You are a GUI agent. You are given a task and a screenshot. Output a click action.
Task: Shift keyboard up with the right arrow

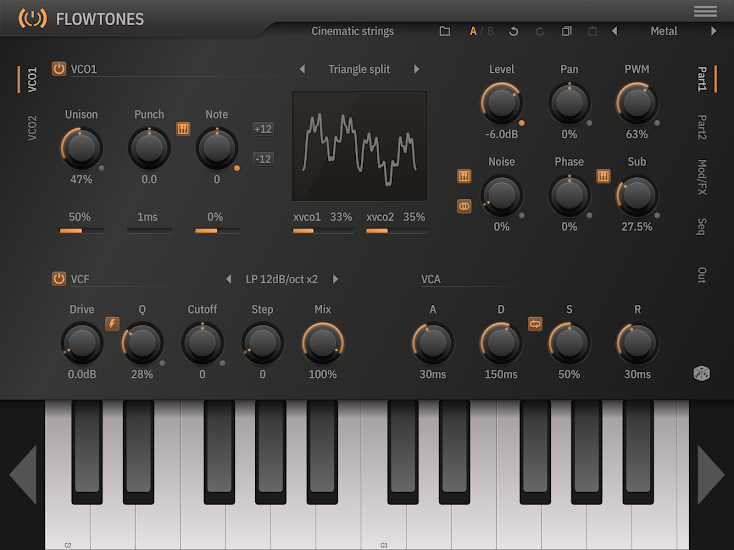point(711,475)
